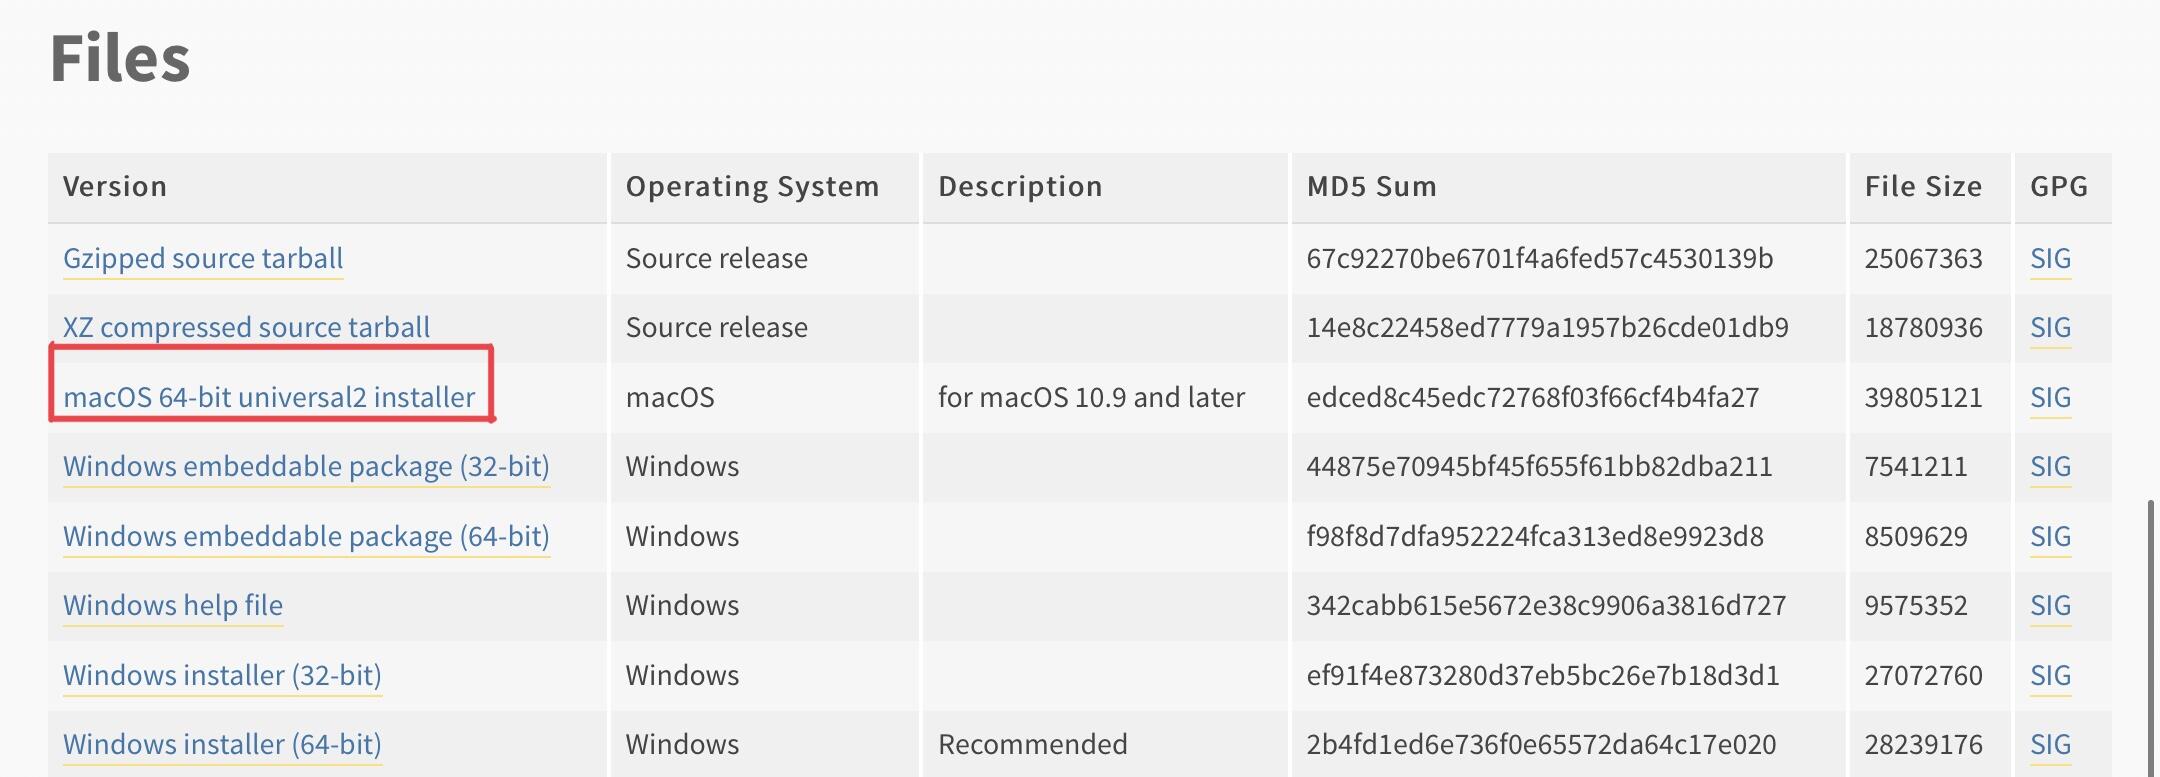Image resolution: width=2160 pixels, height=777 pixels.
Task: Open SIG for Windows embeddable 32-bit package
Action: [x=2050, y=466]
